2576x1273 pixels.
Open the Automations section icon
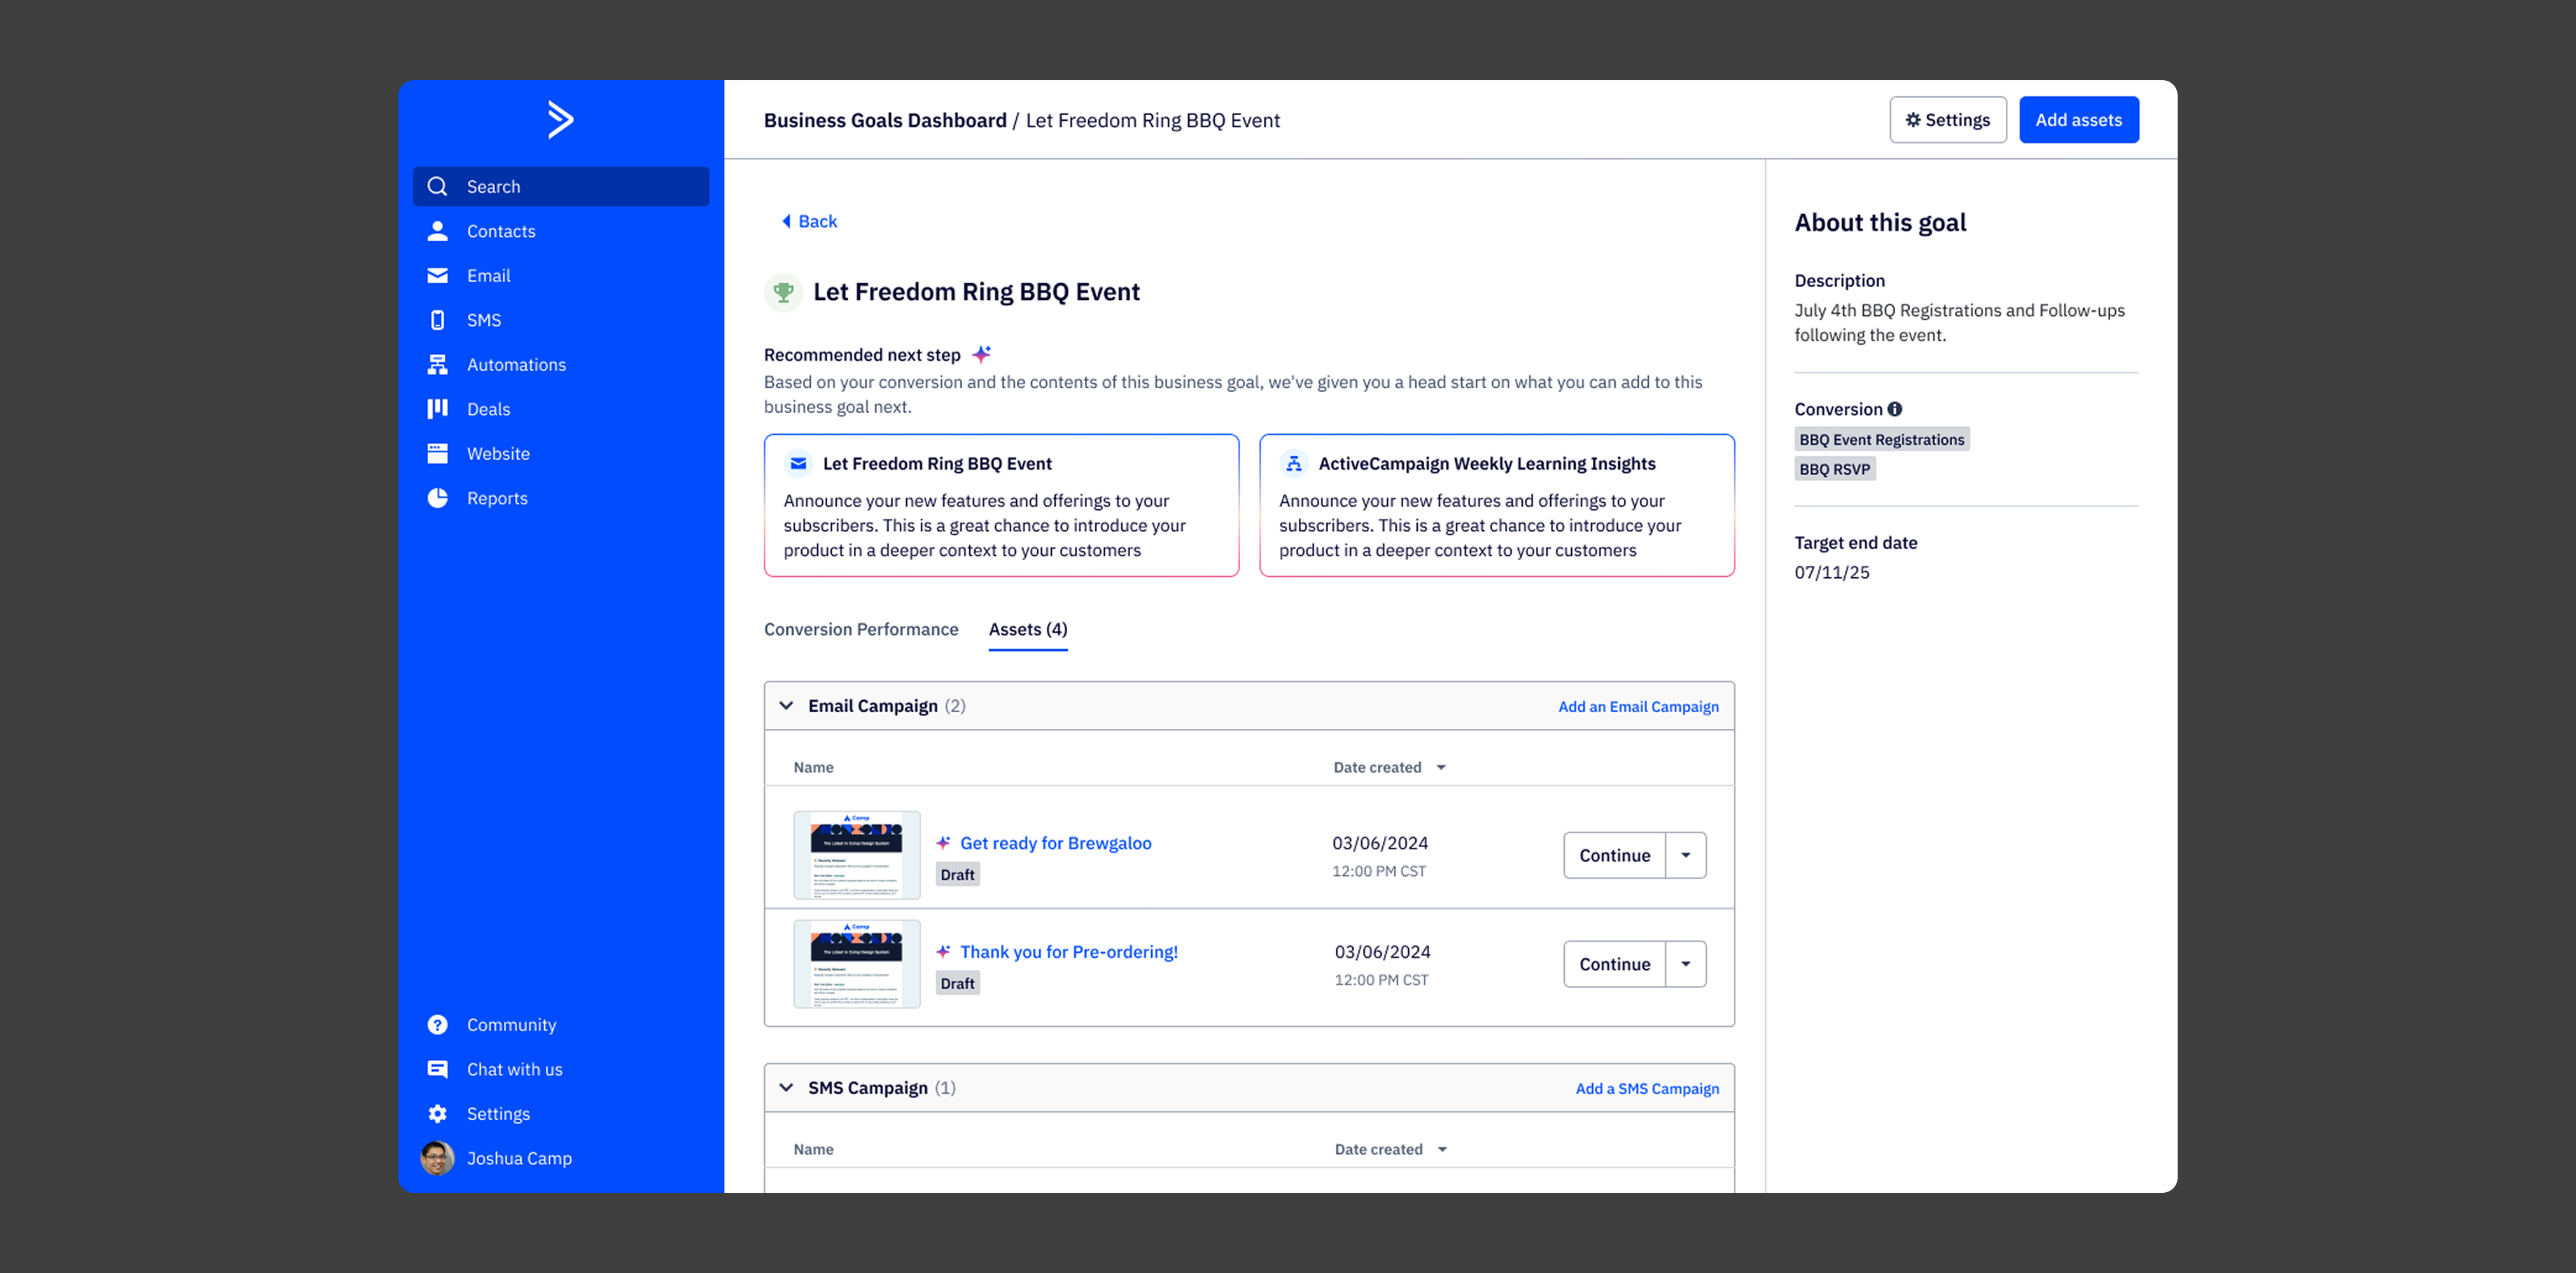[437, 365]
